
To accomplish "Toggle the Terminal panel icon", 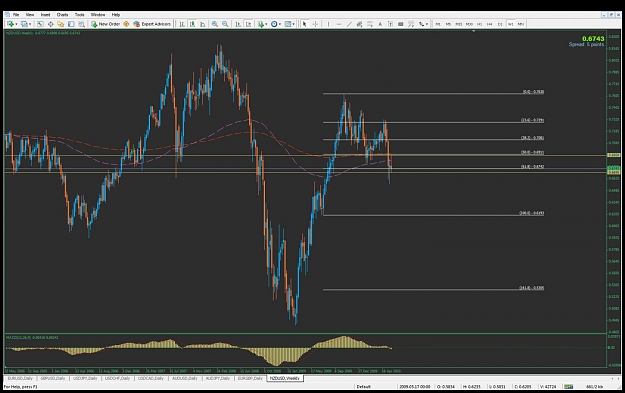I will pyautogui.click(x=71, y=24).
